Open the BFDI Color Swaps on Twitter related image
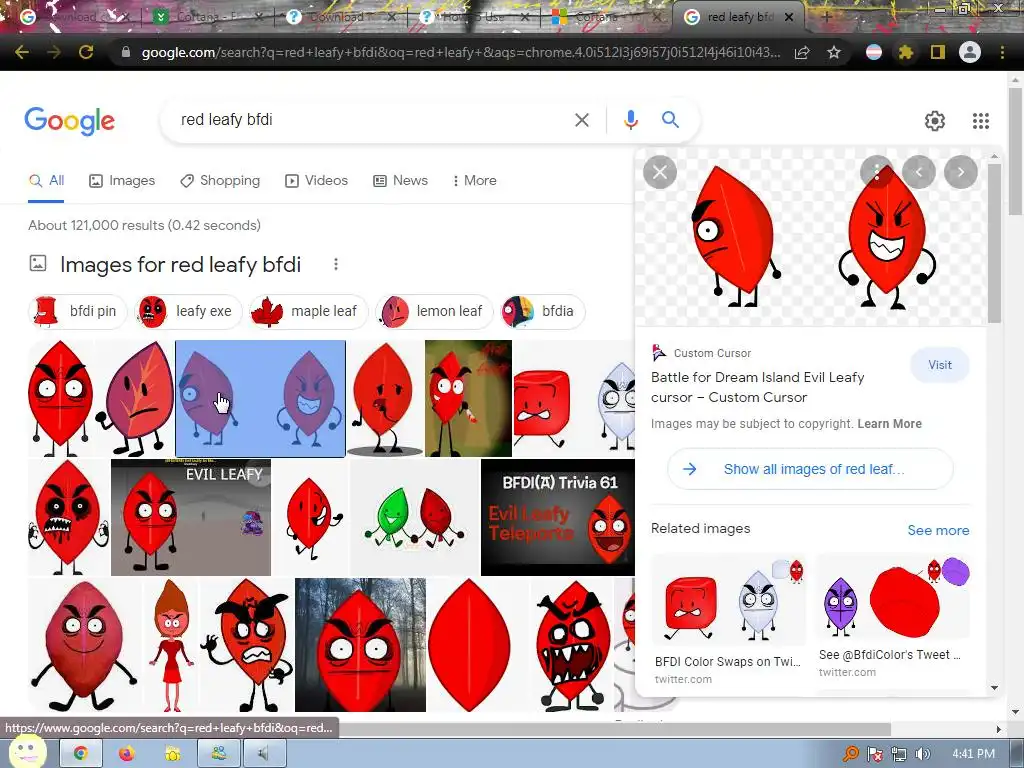This screenshot has width=1024, height=768. click(x=728, y=618)
